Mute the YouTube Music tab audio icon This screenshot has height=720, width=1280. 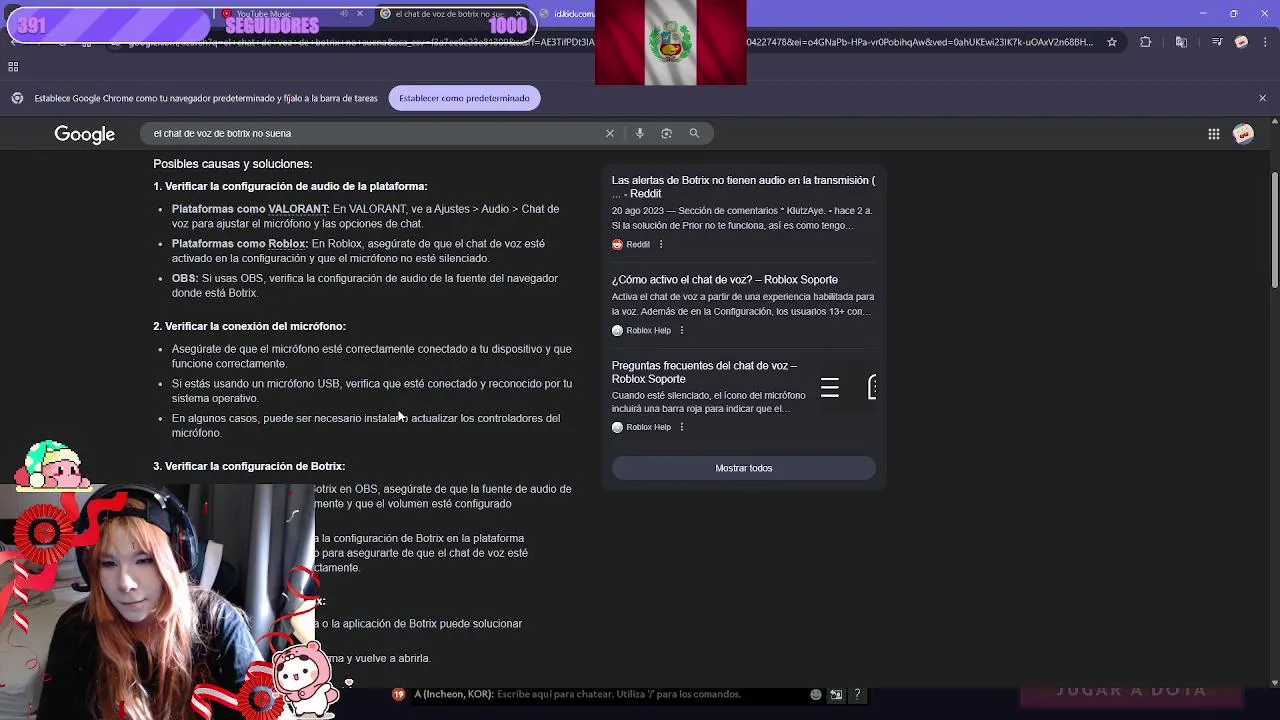click(344, 14)
